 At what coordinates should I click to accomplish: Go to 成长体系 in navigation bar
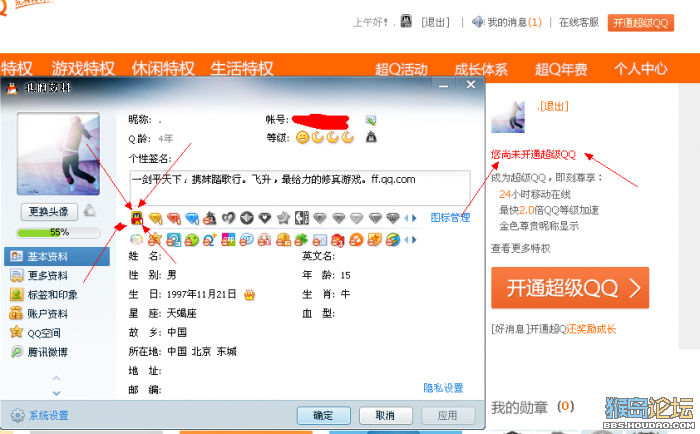pyautogui.click(x=481, y=69)
